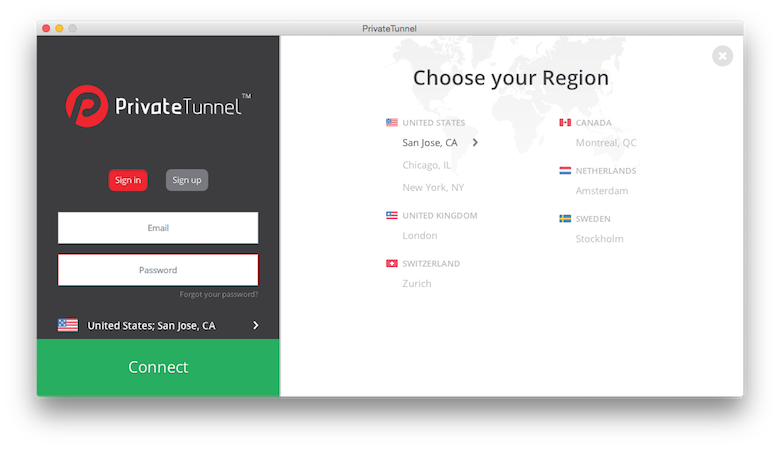
Task: Click the Netherlands flag icon
Action: click(x=565, y=171)
